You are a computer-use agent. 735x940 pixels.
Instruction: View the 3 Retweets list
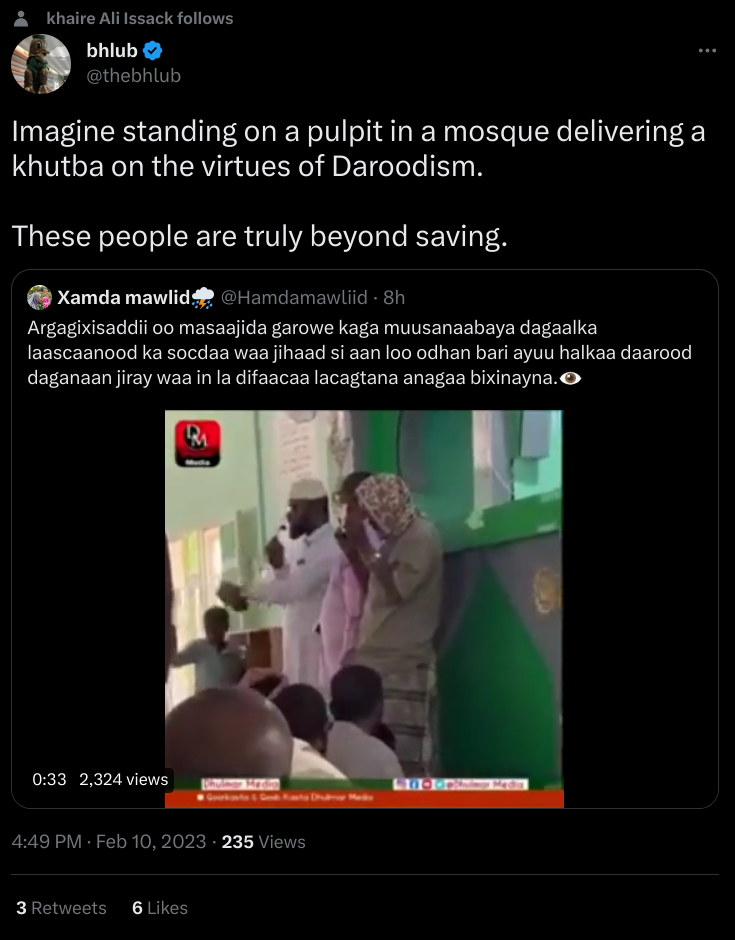(61, 908)
